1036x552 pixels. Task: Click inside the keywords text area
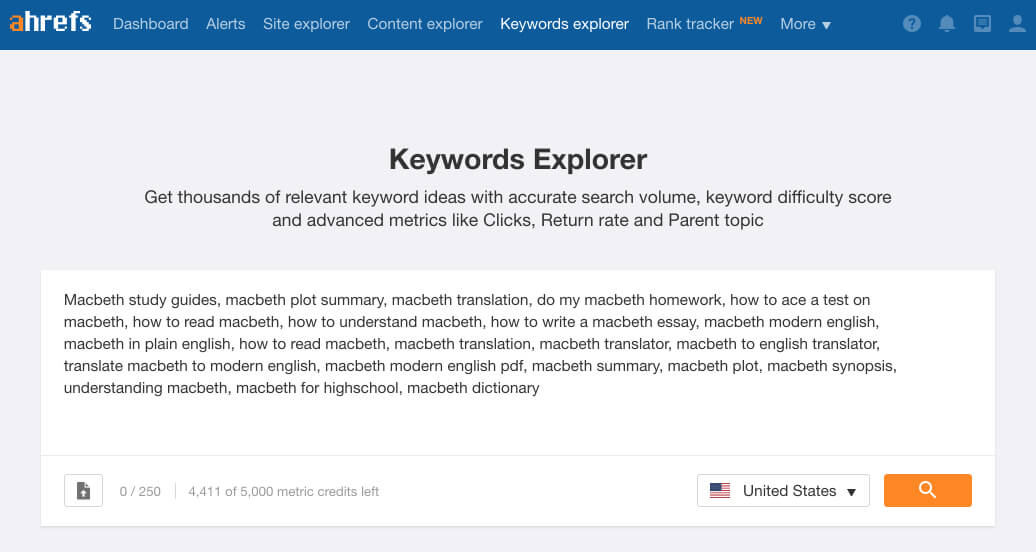(518, 362)
